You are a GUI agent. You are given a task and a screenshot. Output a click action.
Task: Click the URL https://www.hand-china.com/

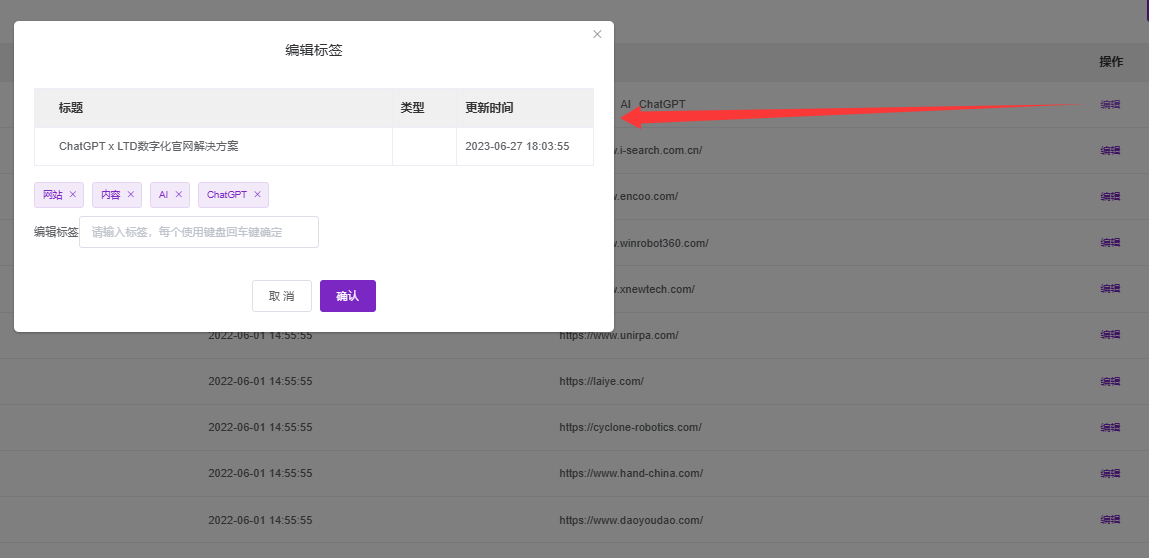[631, 473]
